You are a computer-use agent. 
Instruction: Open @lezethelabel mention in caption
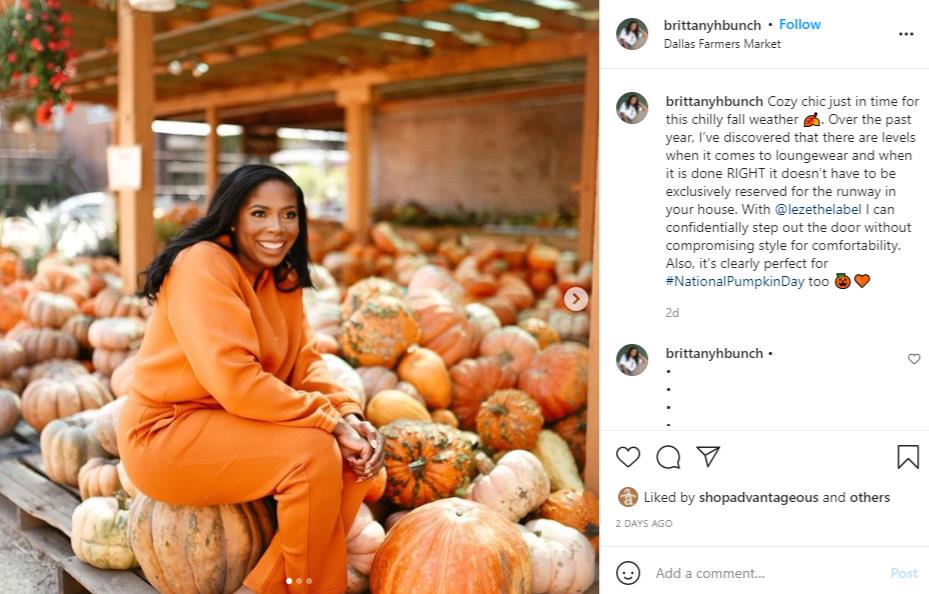click(818, 210)
